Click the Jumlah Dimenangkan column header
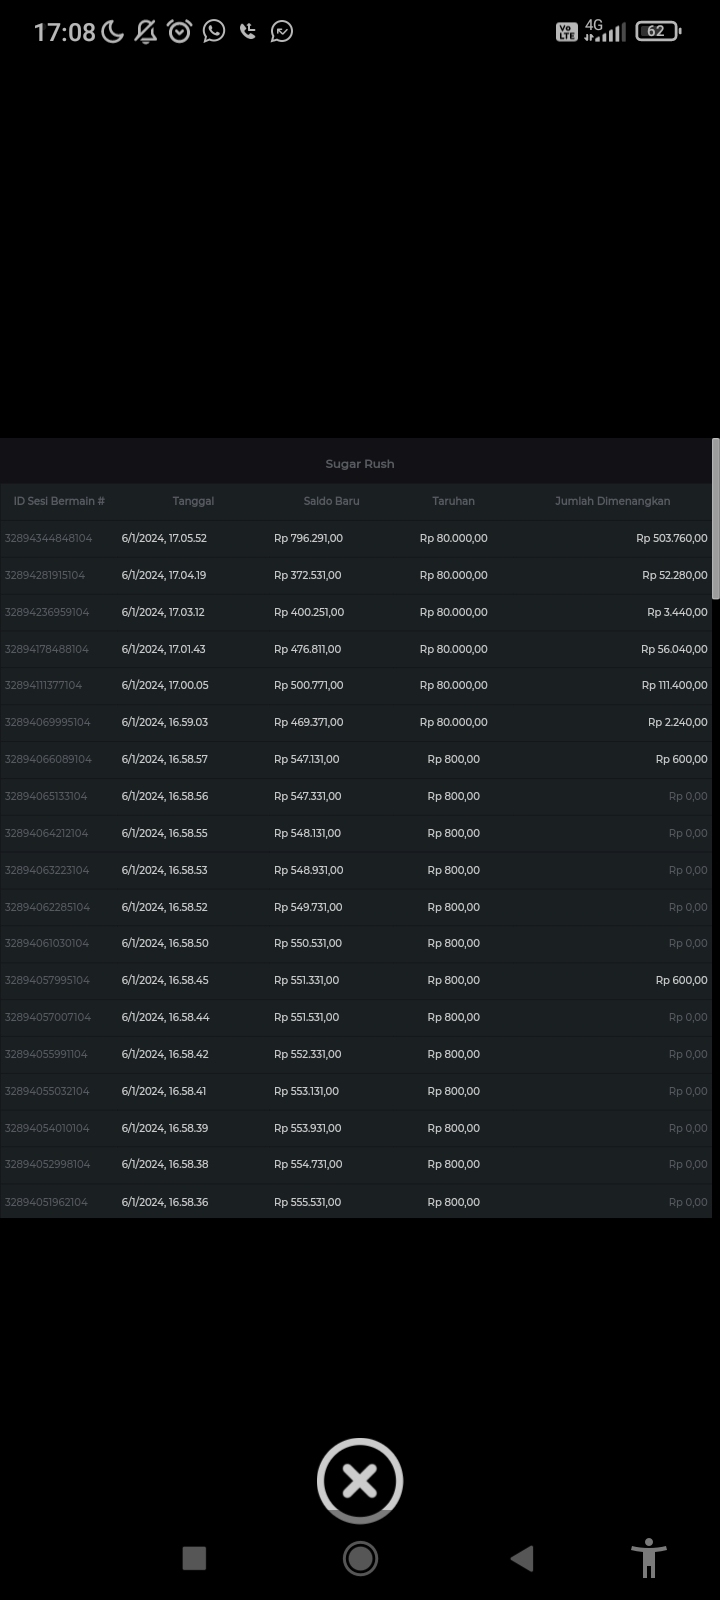 click(612, 501)
